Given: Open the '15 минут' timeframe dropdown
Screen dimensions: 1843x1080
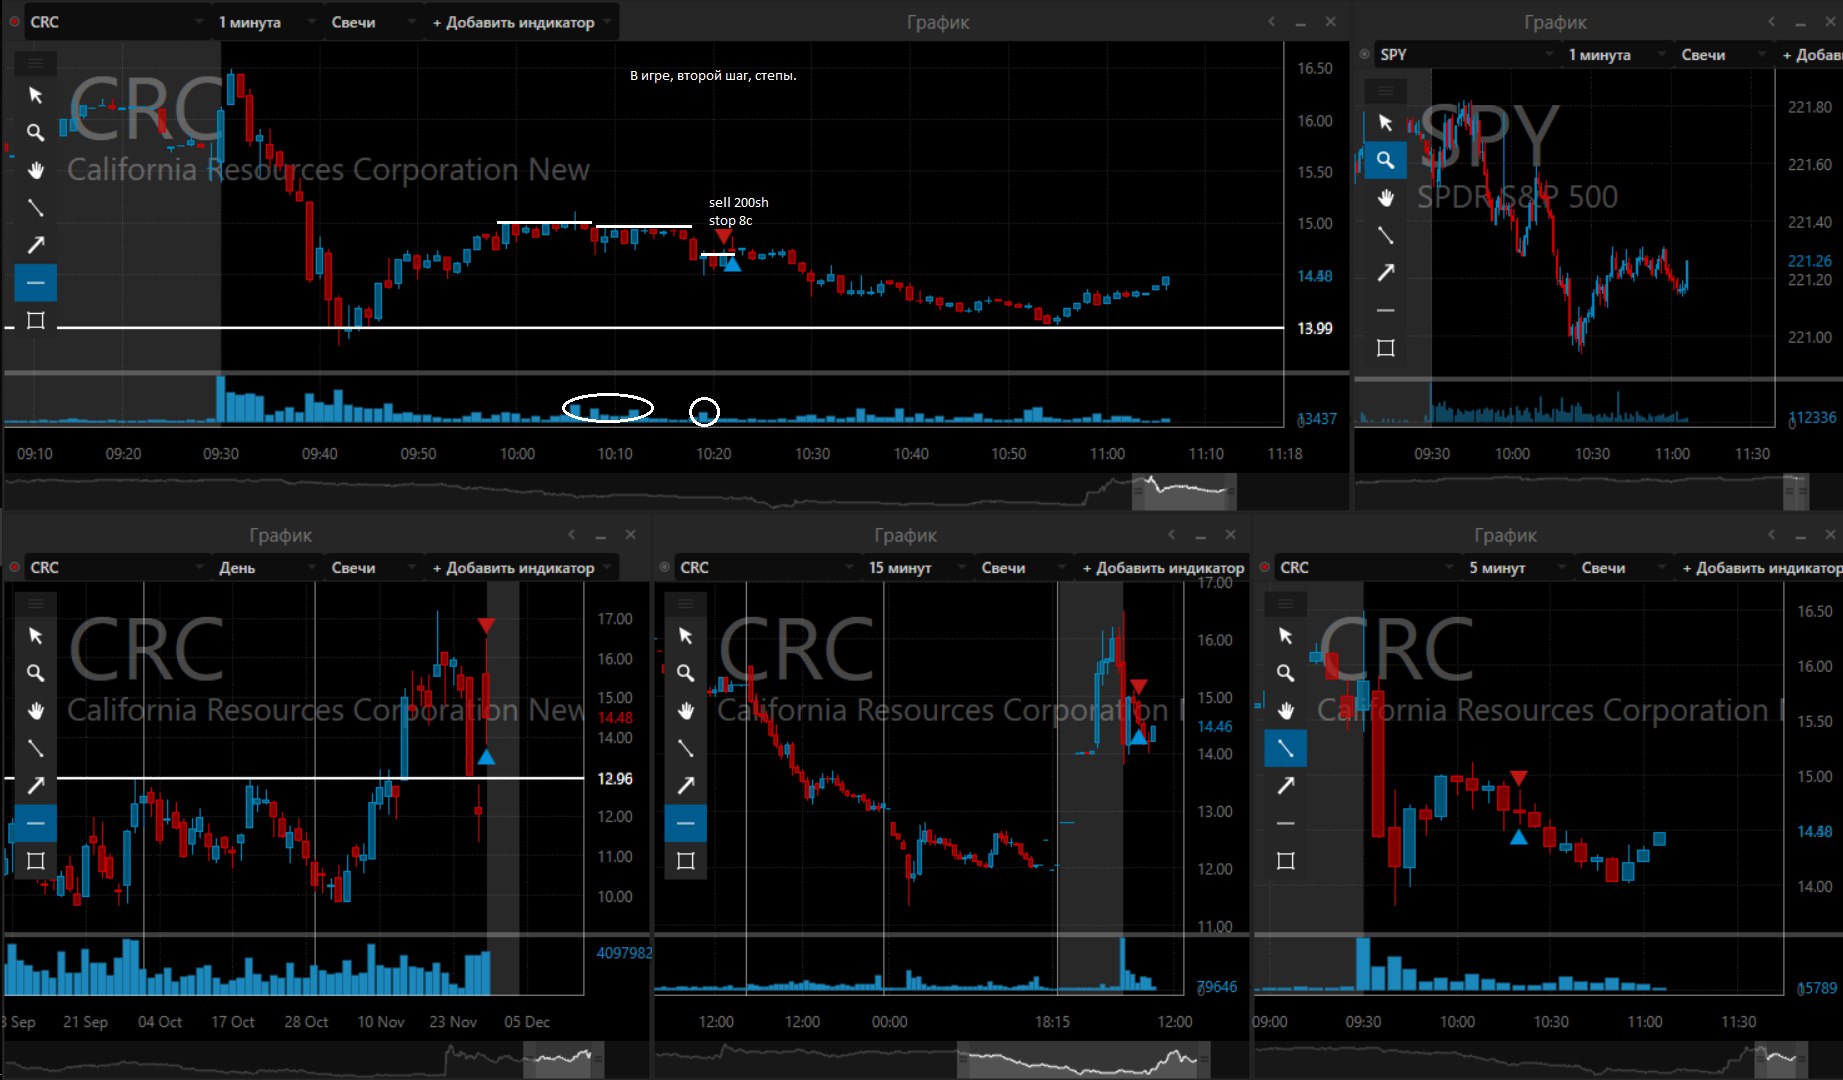Looking at the screenshot, I should 916,567.
